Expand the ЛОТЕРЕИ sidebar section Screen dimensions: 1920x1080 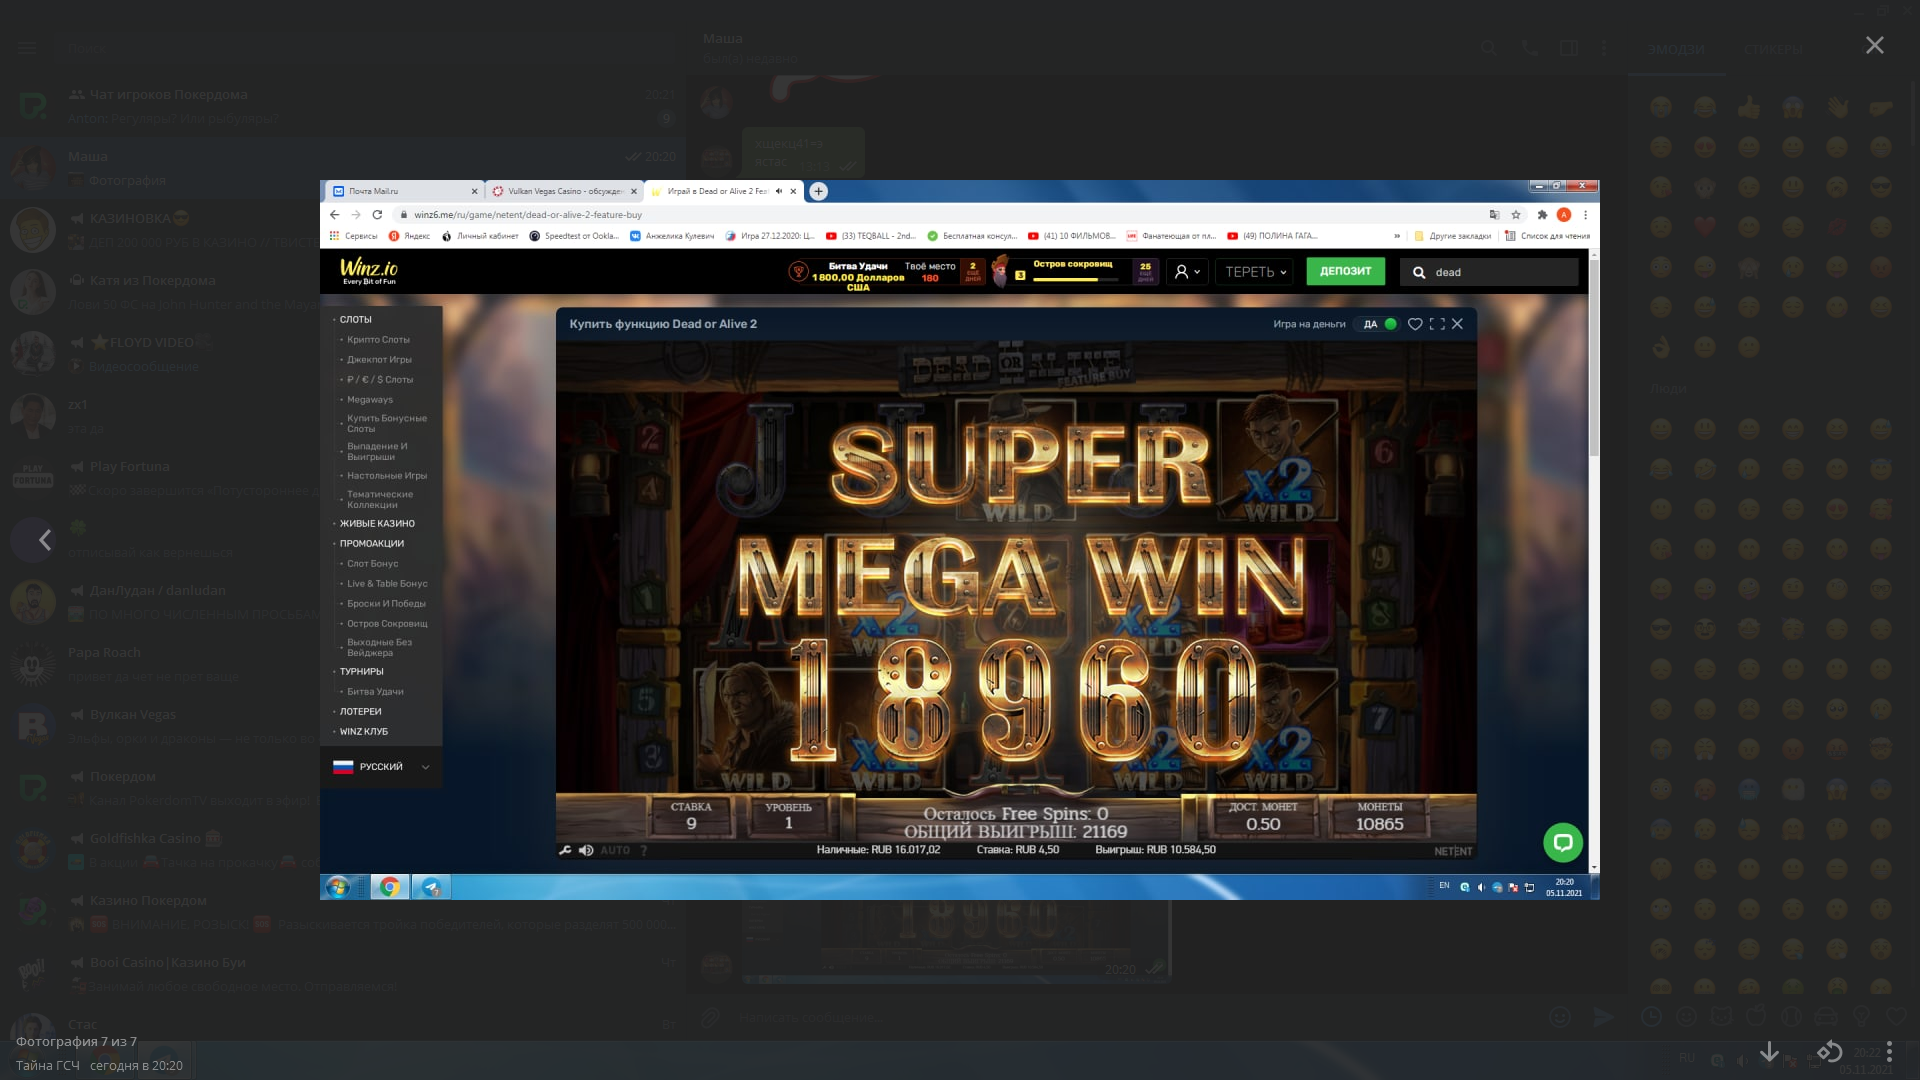[360, 712]
